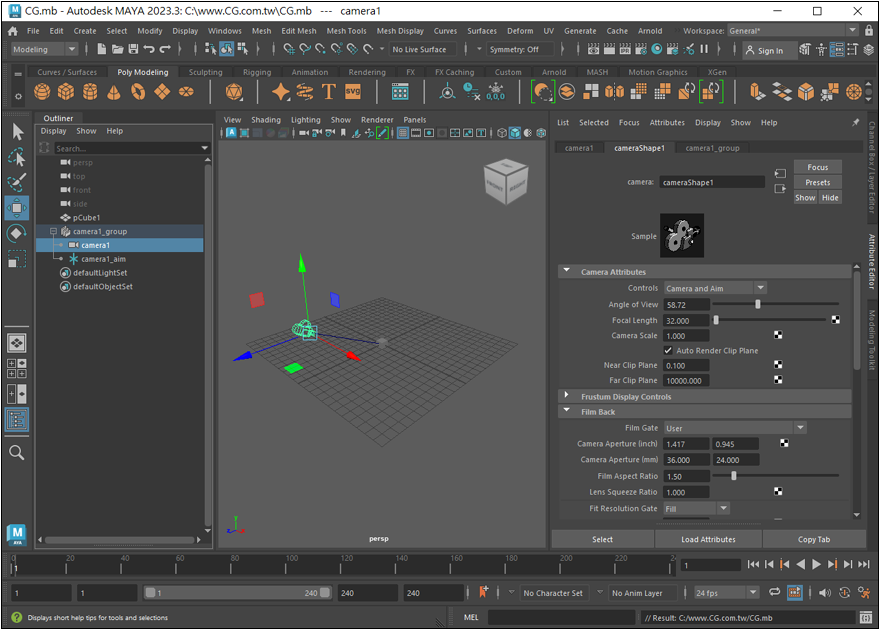Expand Frustum Display Controls section
Image resolution: width=880 pixels, height=630 pixels.
566,396
